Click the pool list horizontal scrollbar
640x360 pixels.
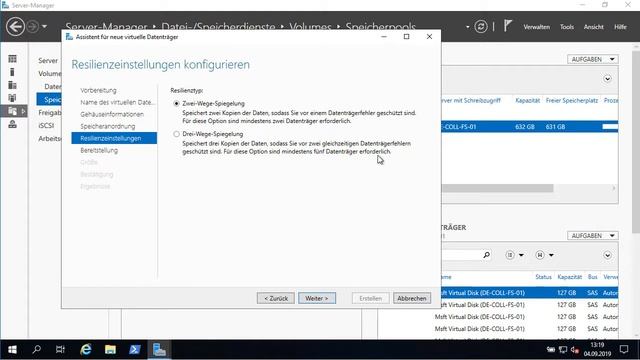497,188
